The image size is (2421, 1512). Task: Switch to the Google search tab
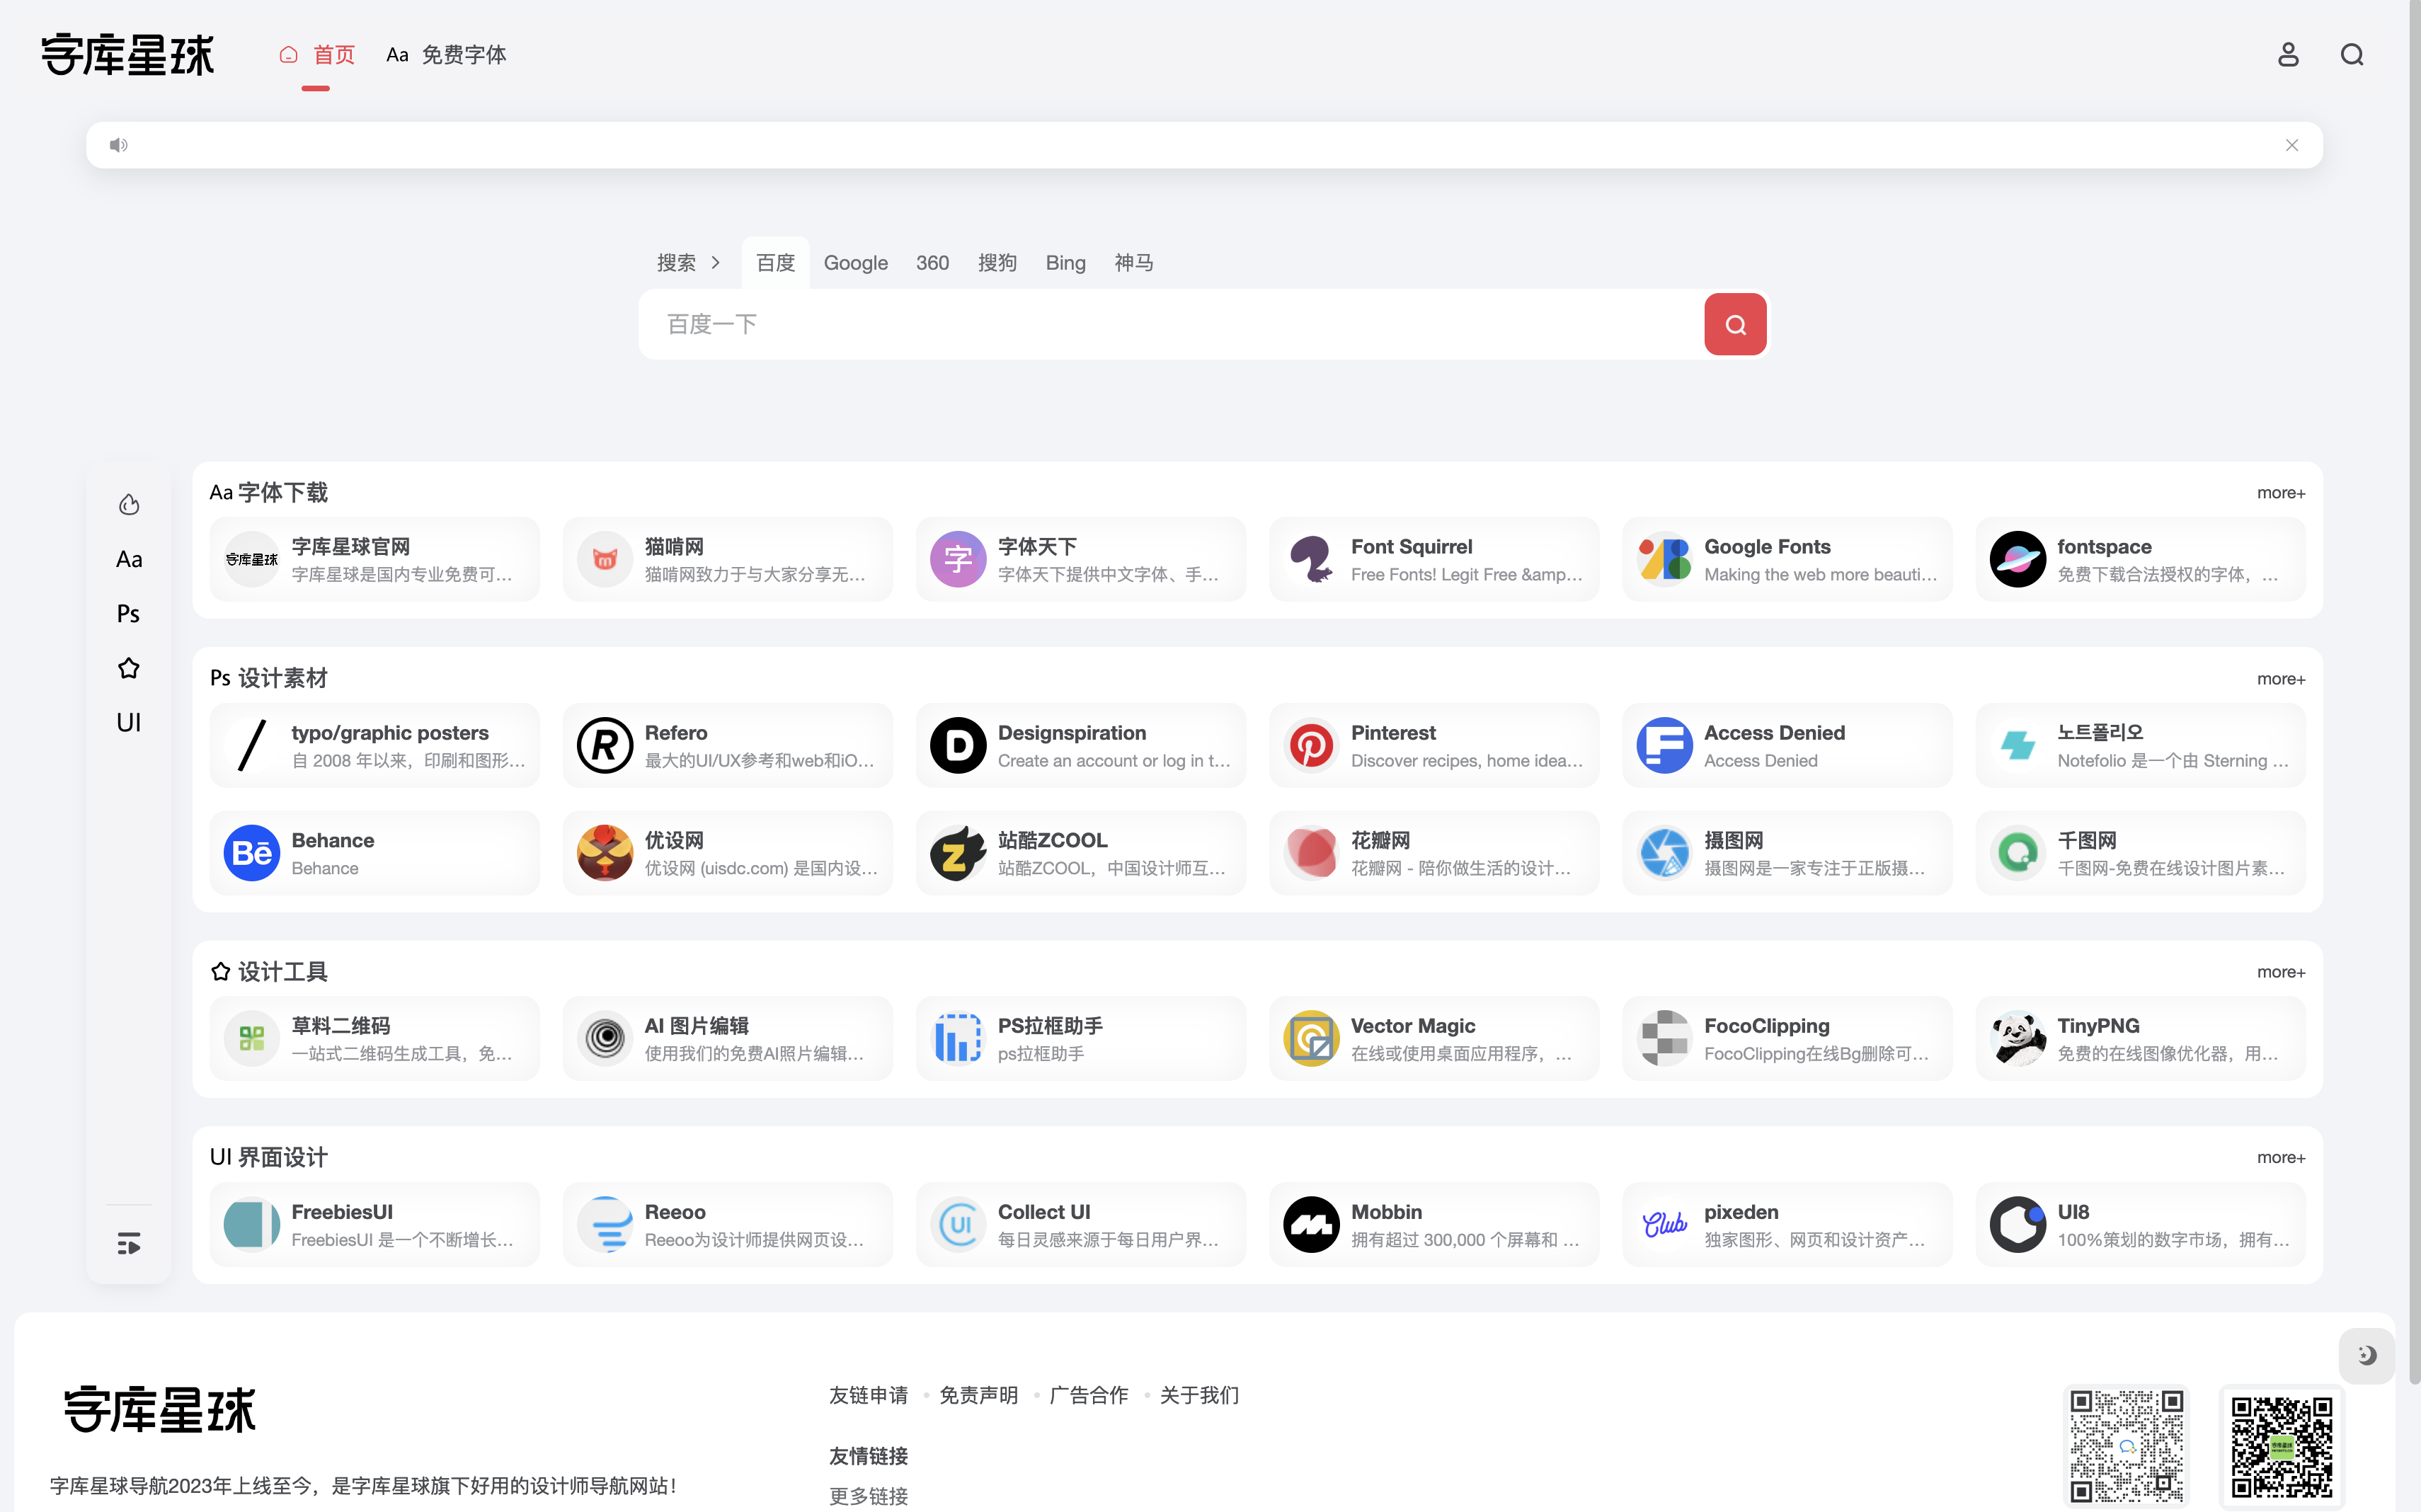(x=855, y=263)
